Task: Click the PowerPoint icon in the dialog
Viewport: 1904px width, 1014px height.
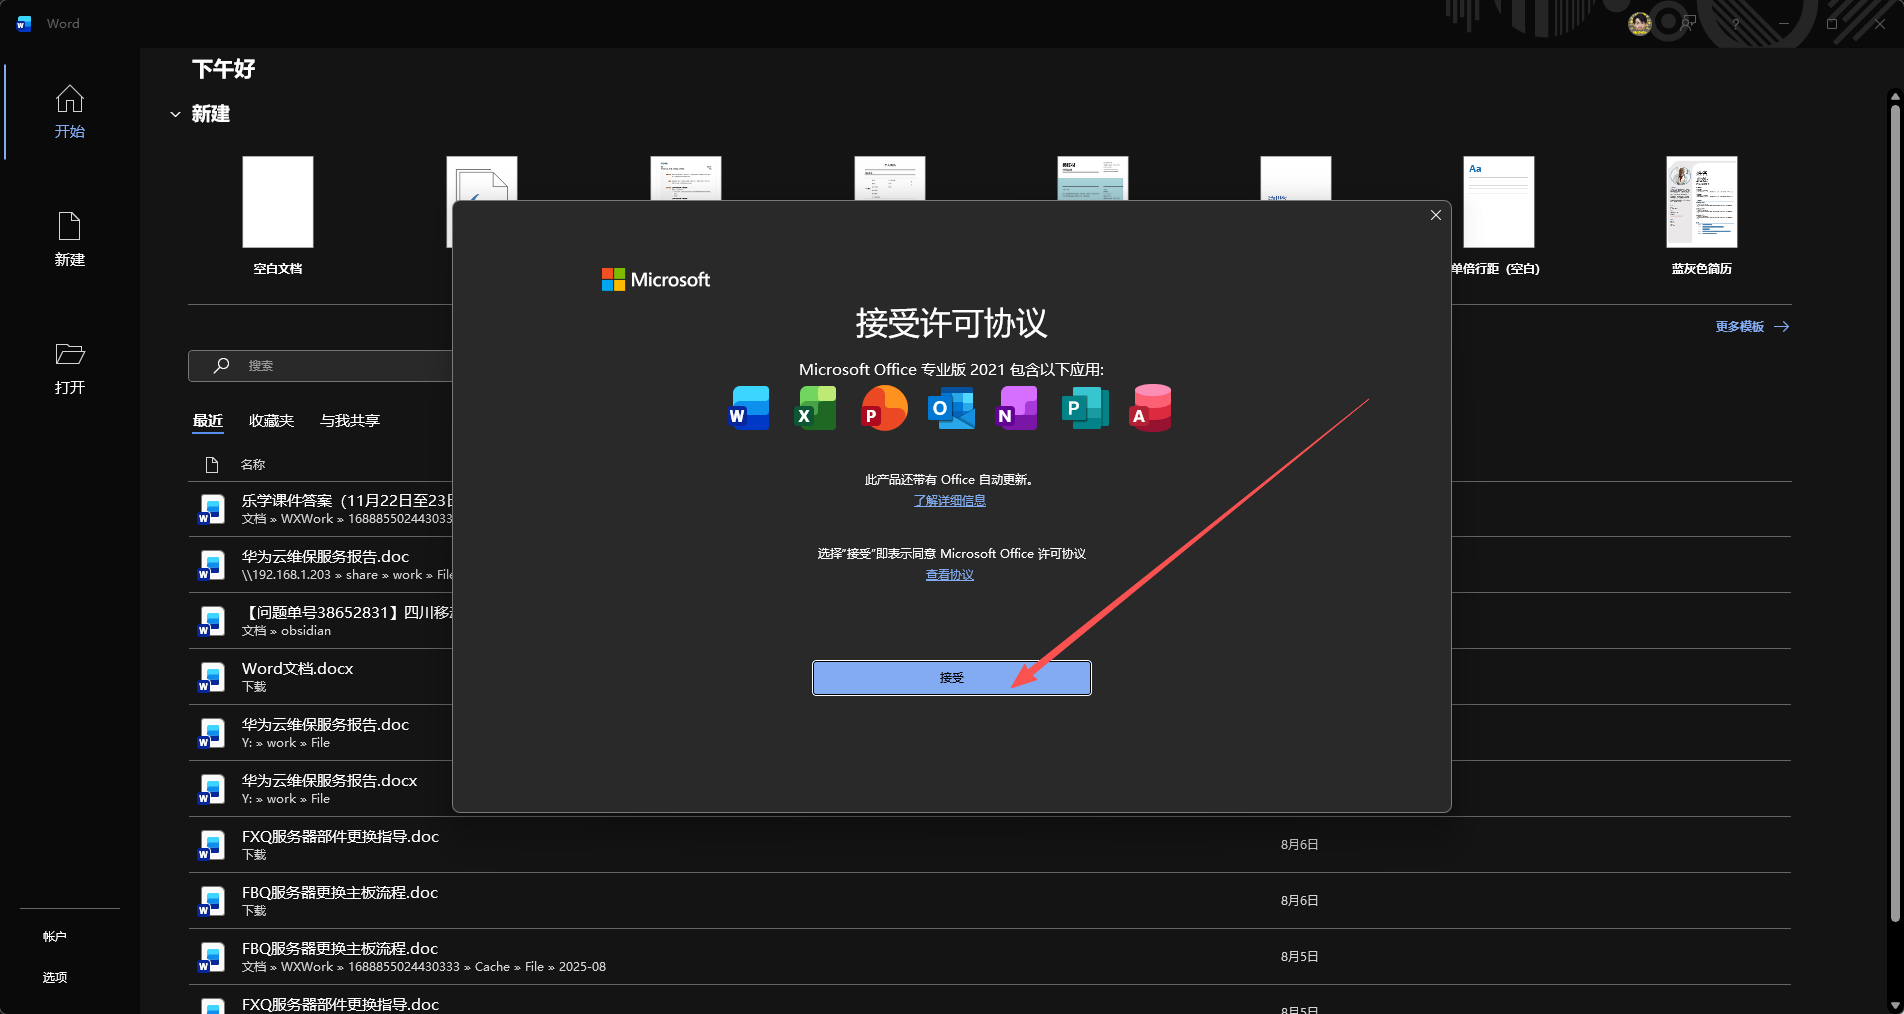Action: (882, 408)
